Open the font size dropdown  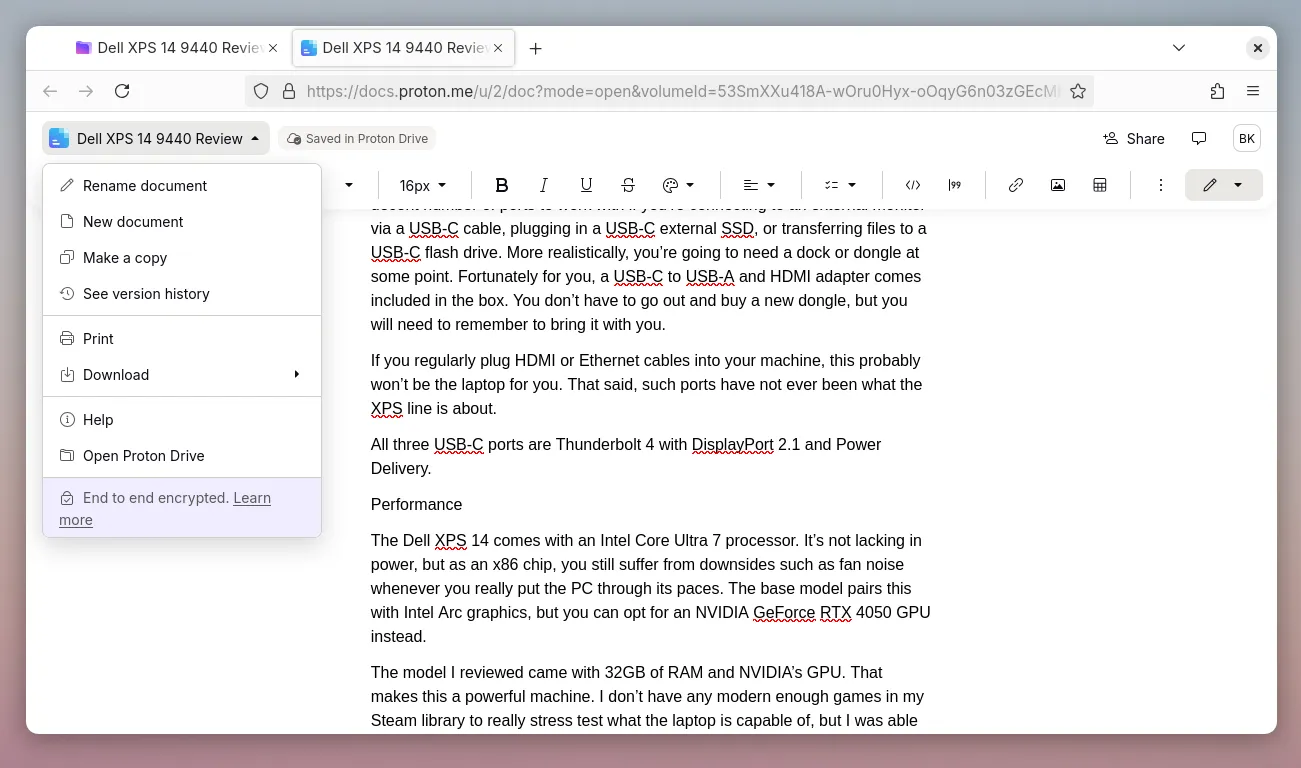tap(421, 185)
